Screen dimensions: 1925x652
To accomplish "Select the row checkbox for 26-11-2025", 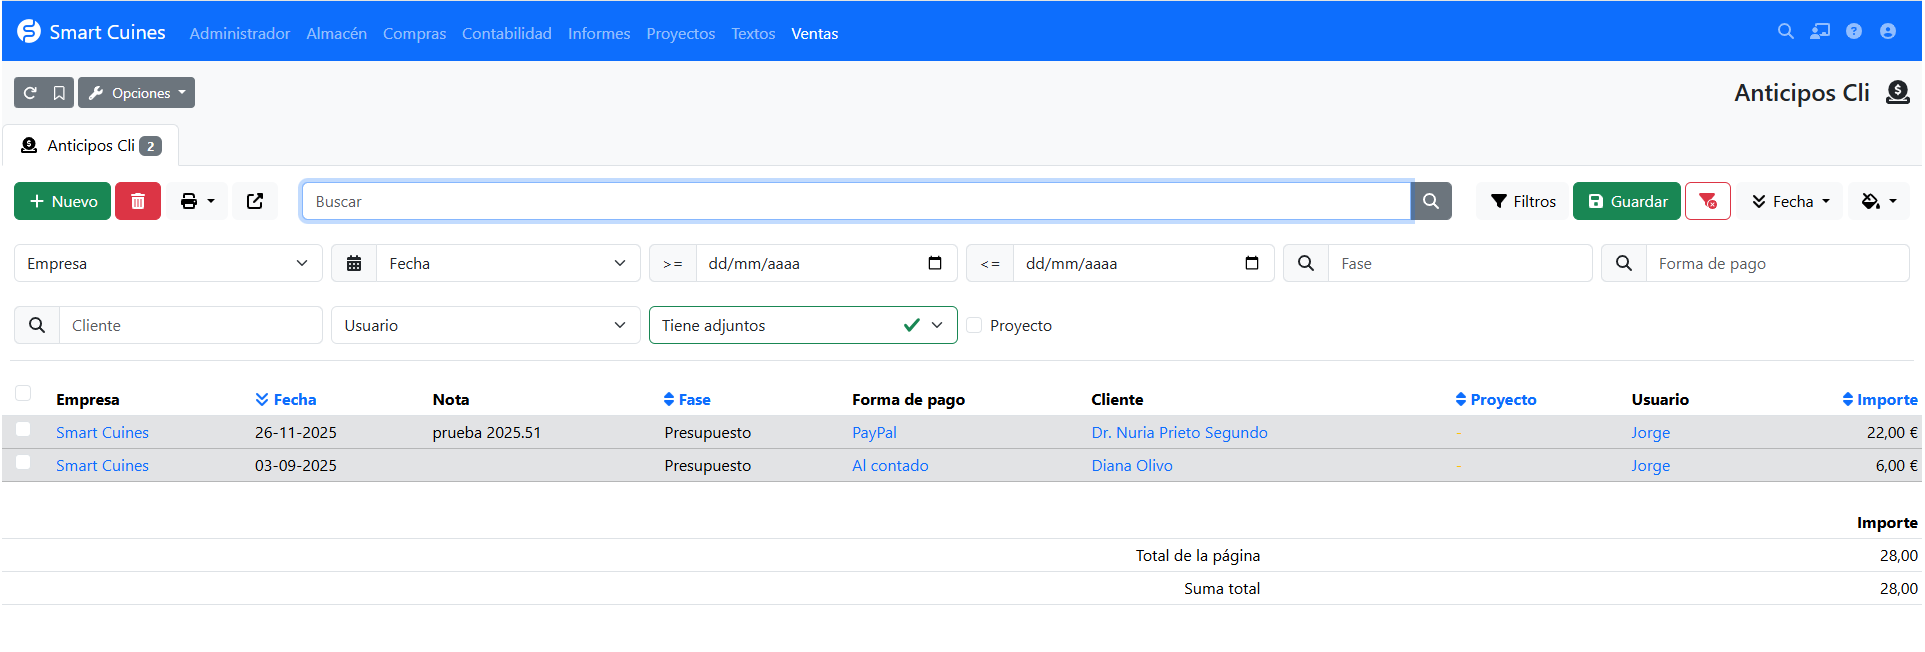I will click(23, 430).
